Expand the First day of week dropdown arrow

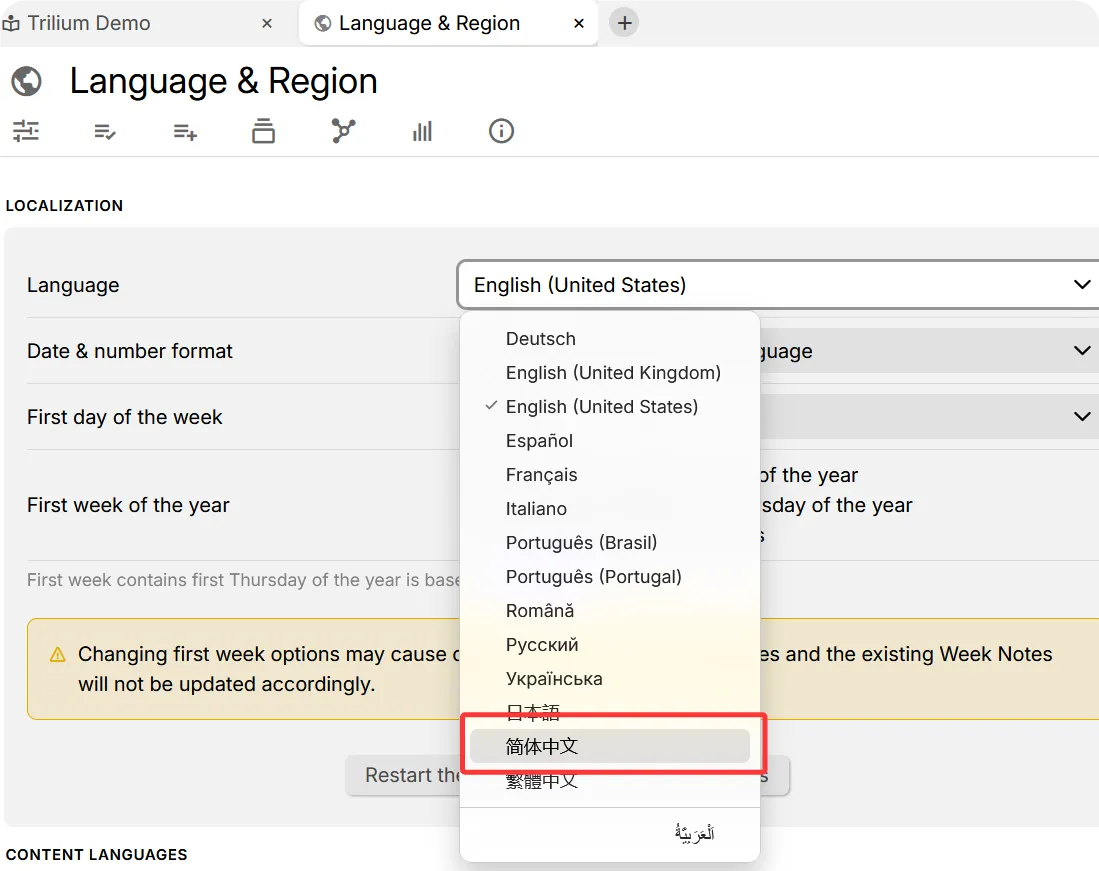(1081, 417)
